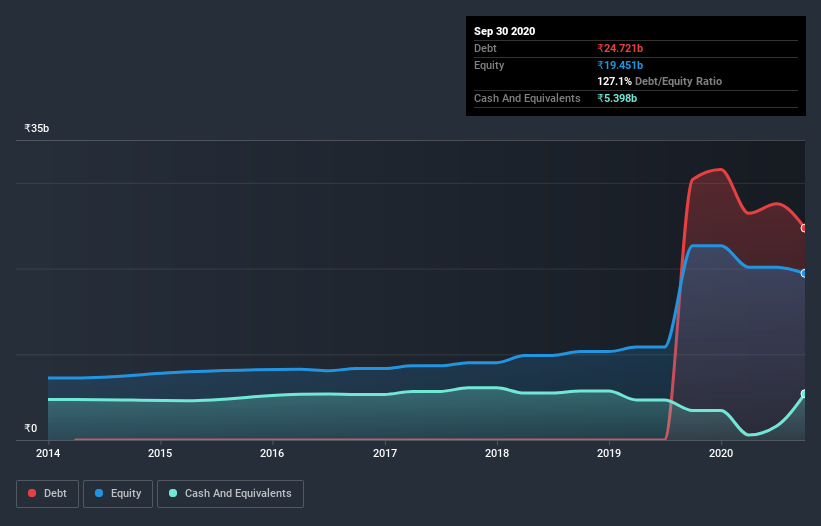
Task: Click the 2014 x-axis label
Action: pos(48,453)
